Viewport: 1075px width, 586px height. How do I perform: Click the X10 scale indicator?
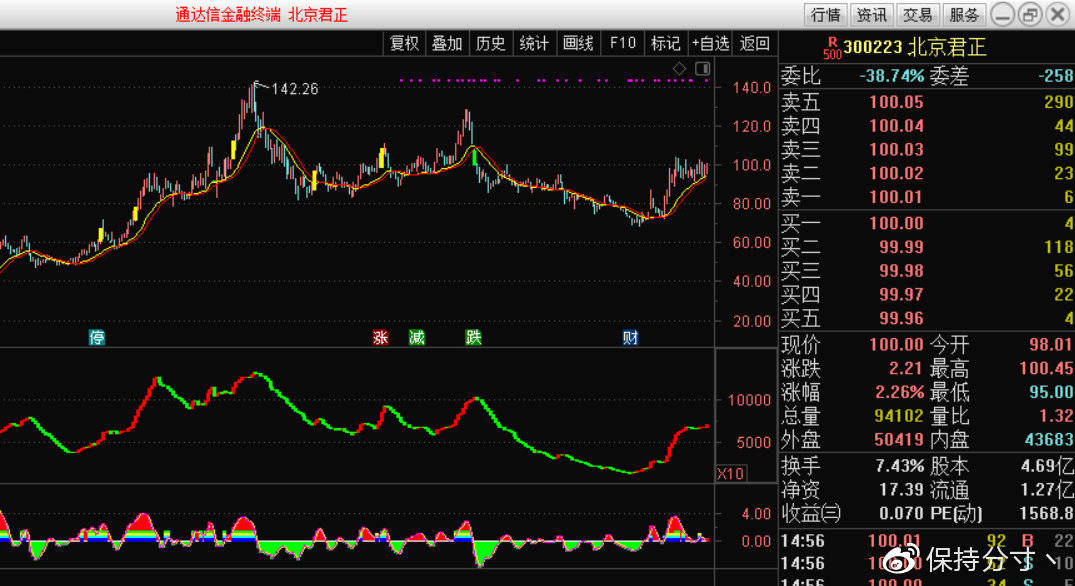tap(730, 473)
